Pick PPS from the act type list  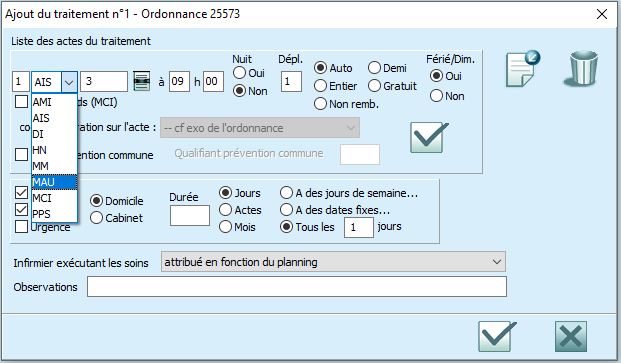click(54, 214)
